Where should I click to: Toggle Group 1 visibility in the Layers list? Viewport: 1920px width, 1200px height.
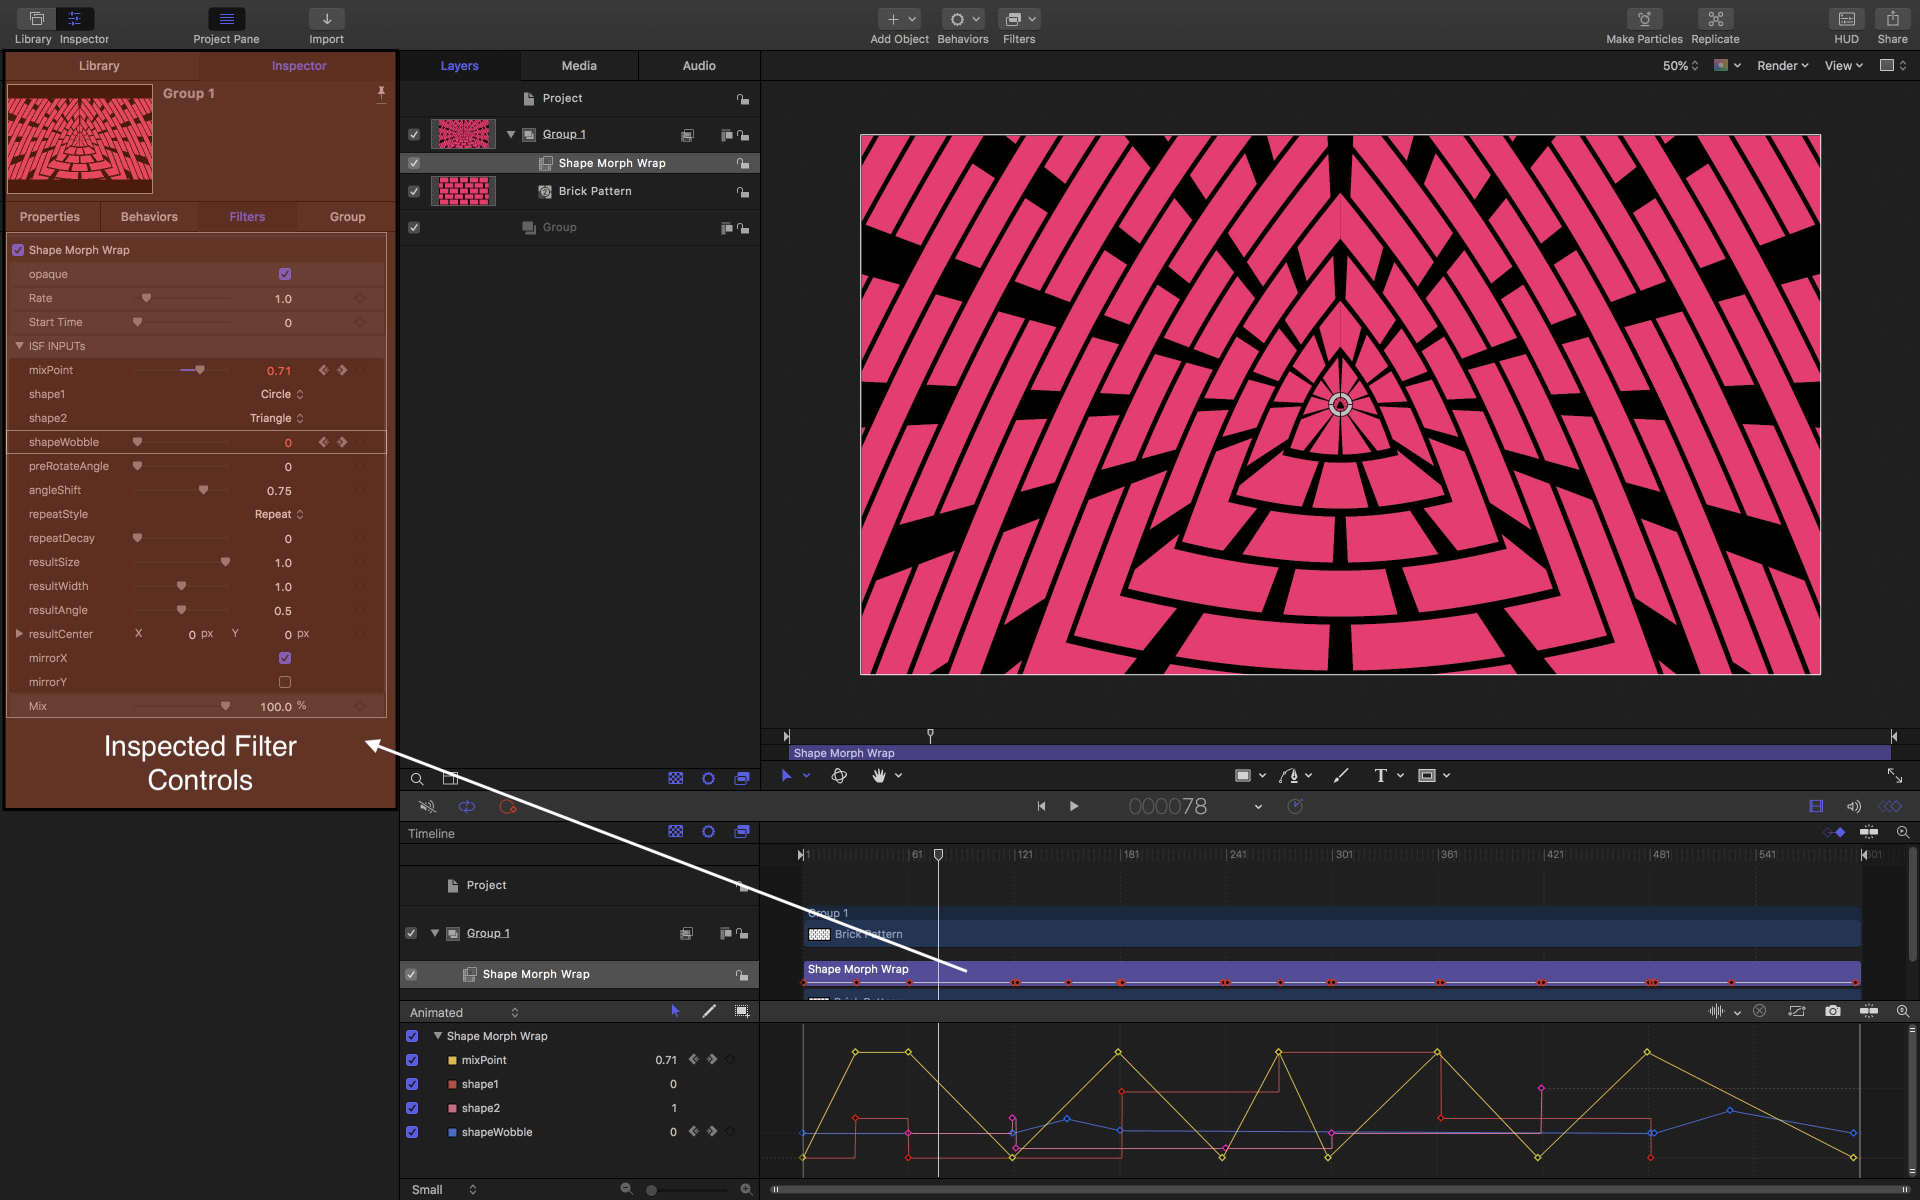pyautogui.click(x=414, y=134)
